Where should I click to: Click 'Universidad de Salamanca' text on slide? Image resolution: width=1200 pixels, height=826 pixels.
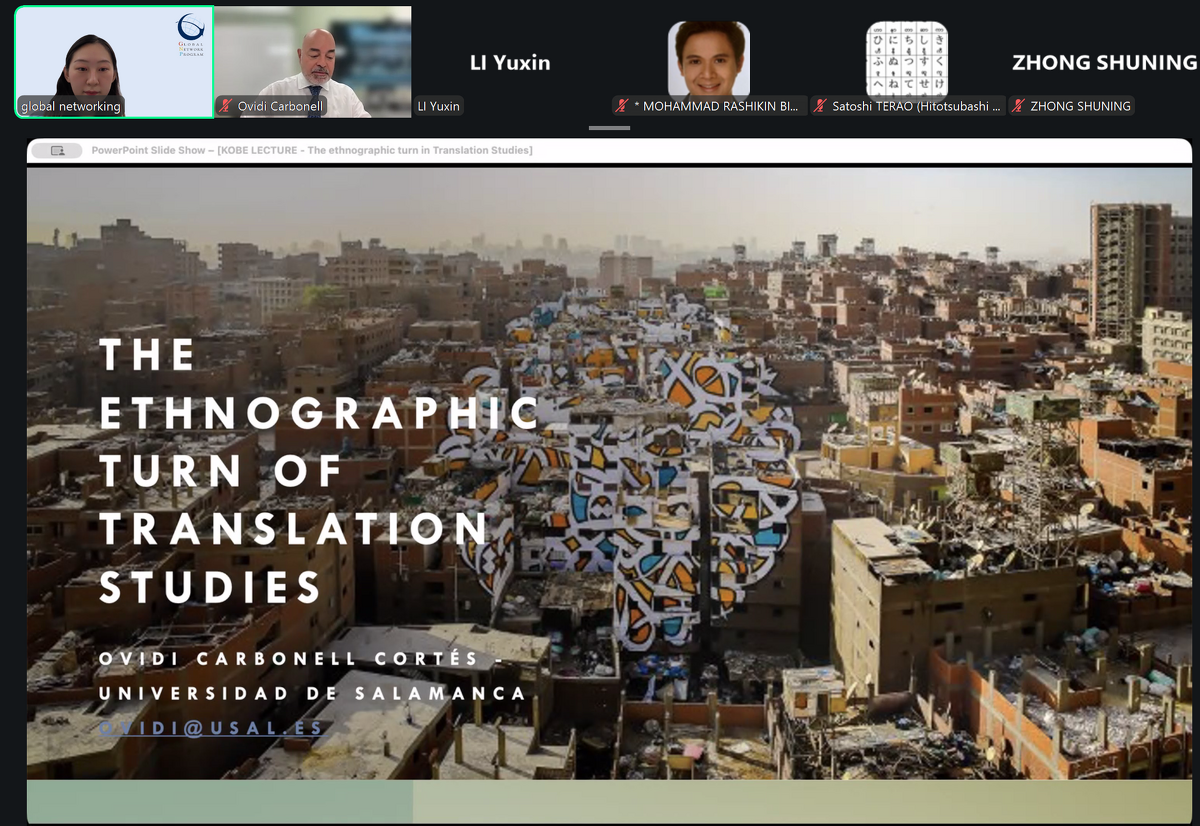click(311, 693)
